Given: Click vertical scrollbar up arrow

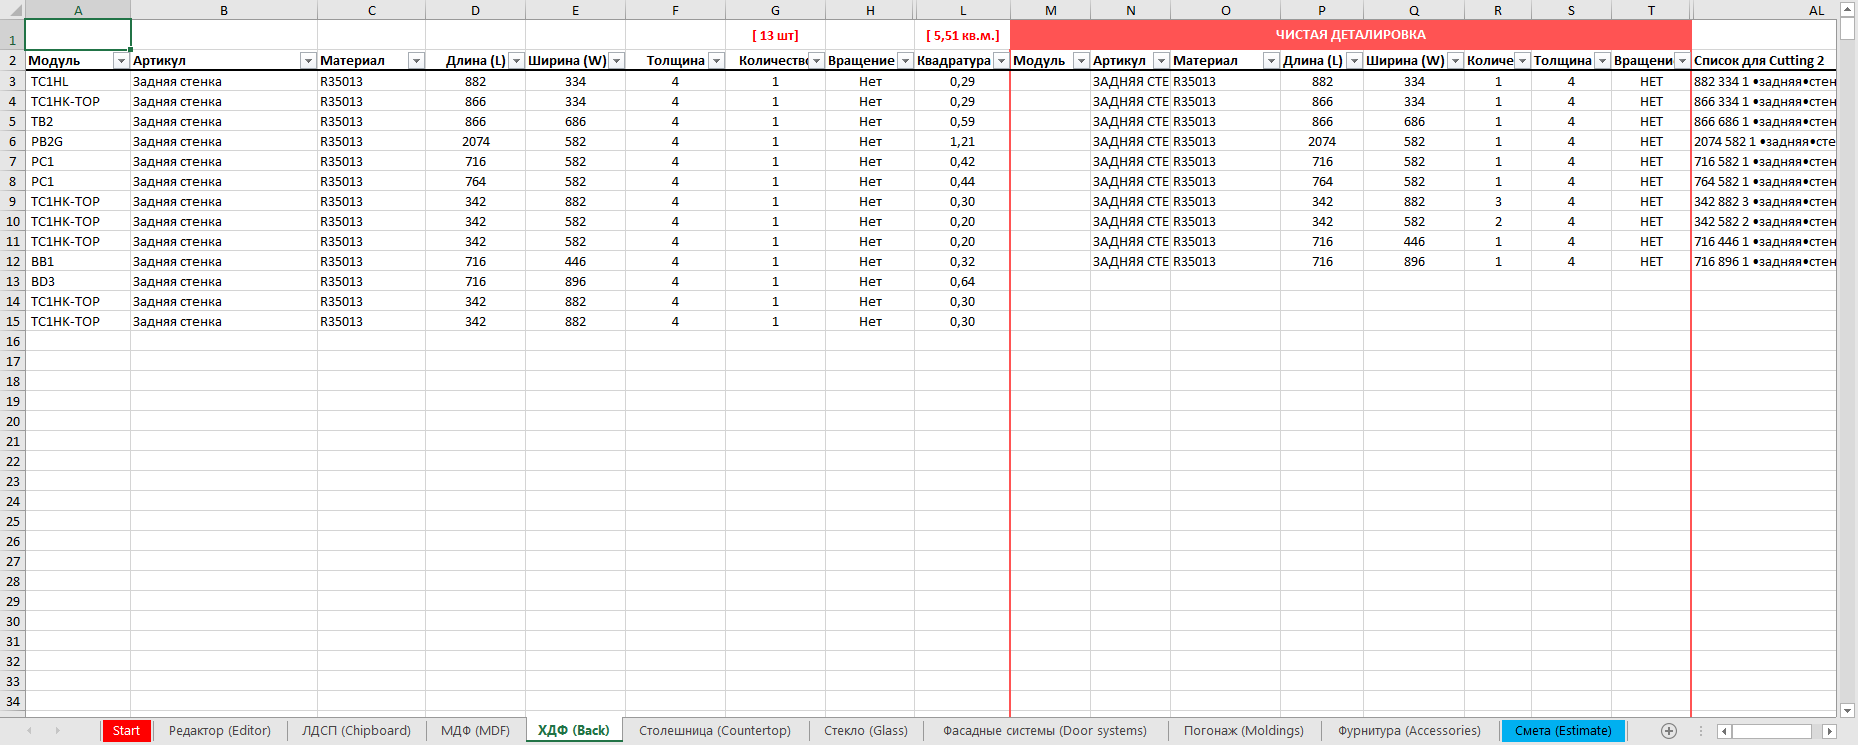Looking at the screenshot, I should tap(1847, 8).
